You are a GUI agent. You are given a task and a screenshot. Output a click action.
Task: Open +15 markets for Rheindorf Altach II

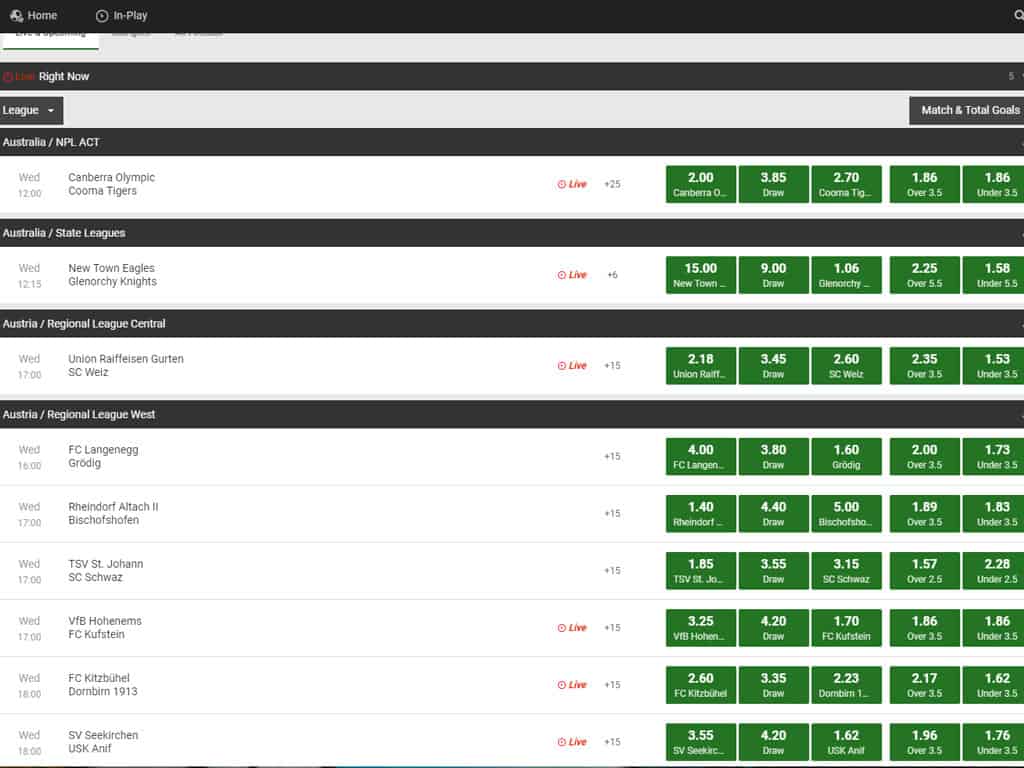(613, 513)
